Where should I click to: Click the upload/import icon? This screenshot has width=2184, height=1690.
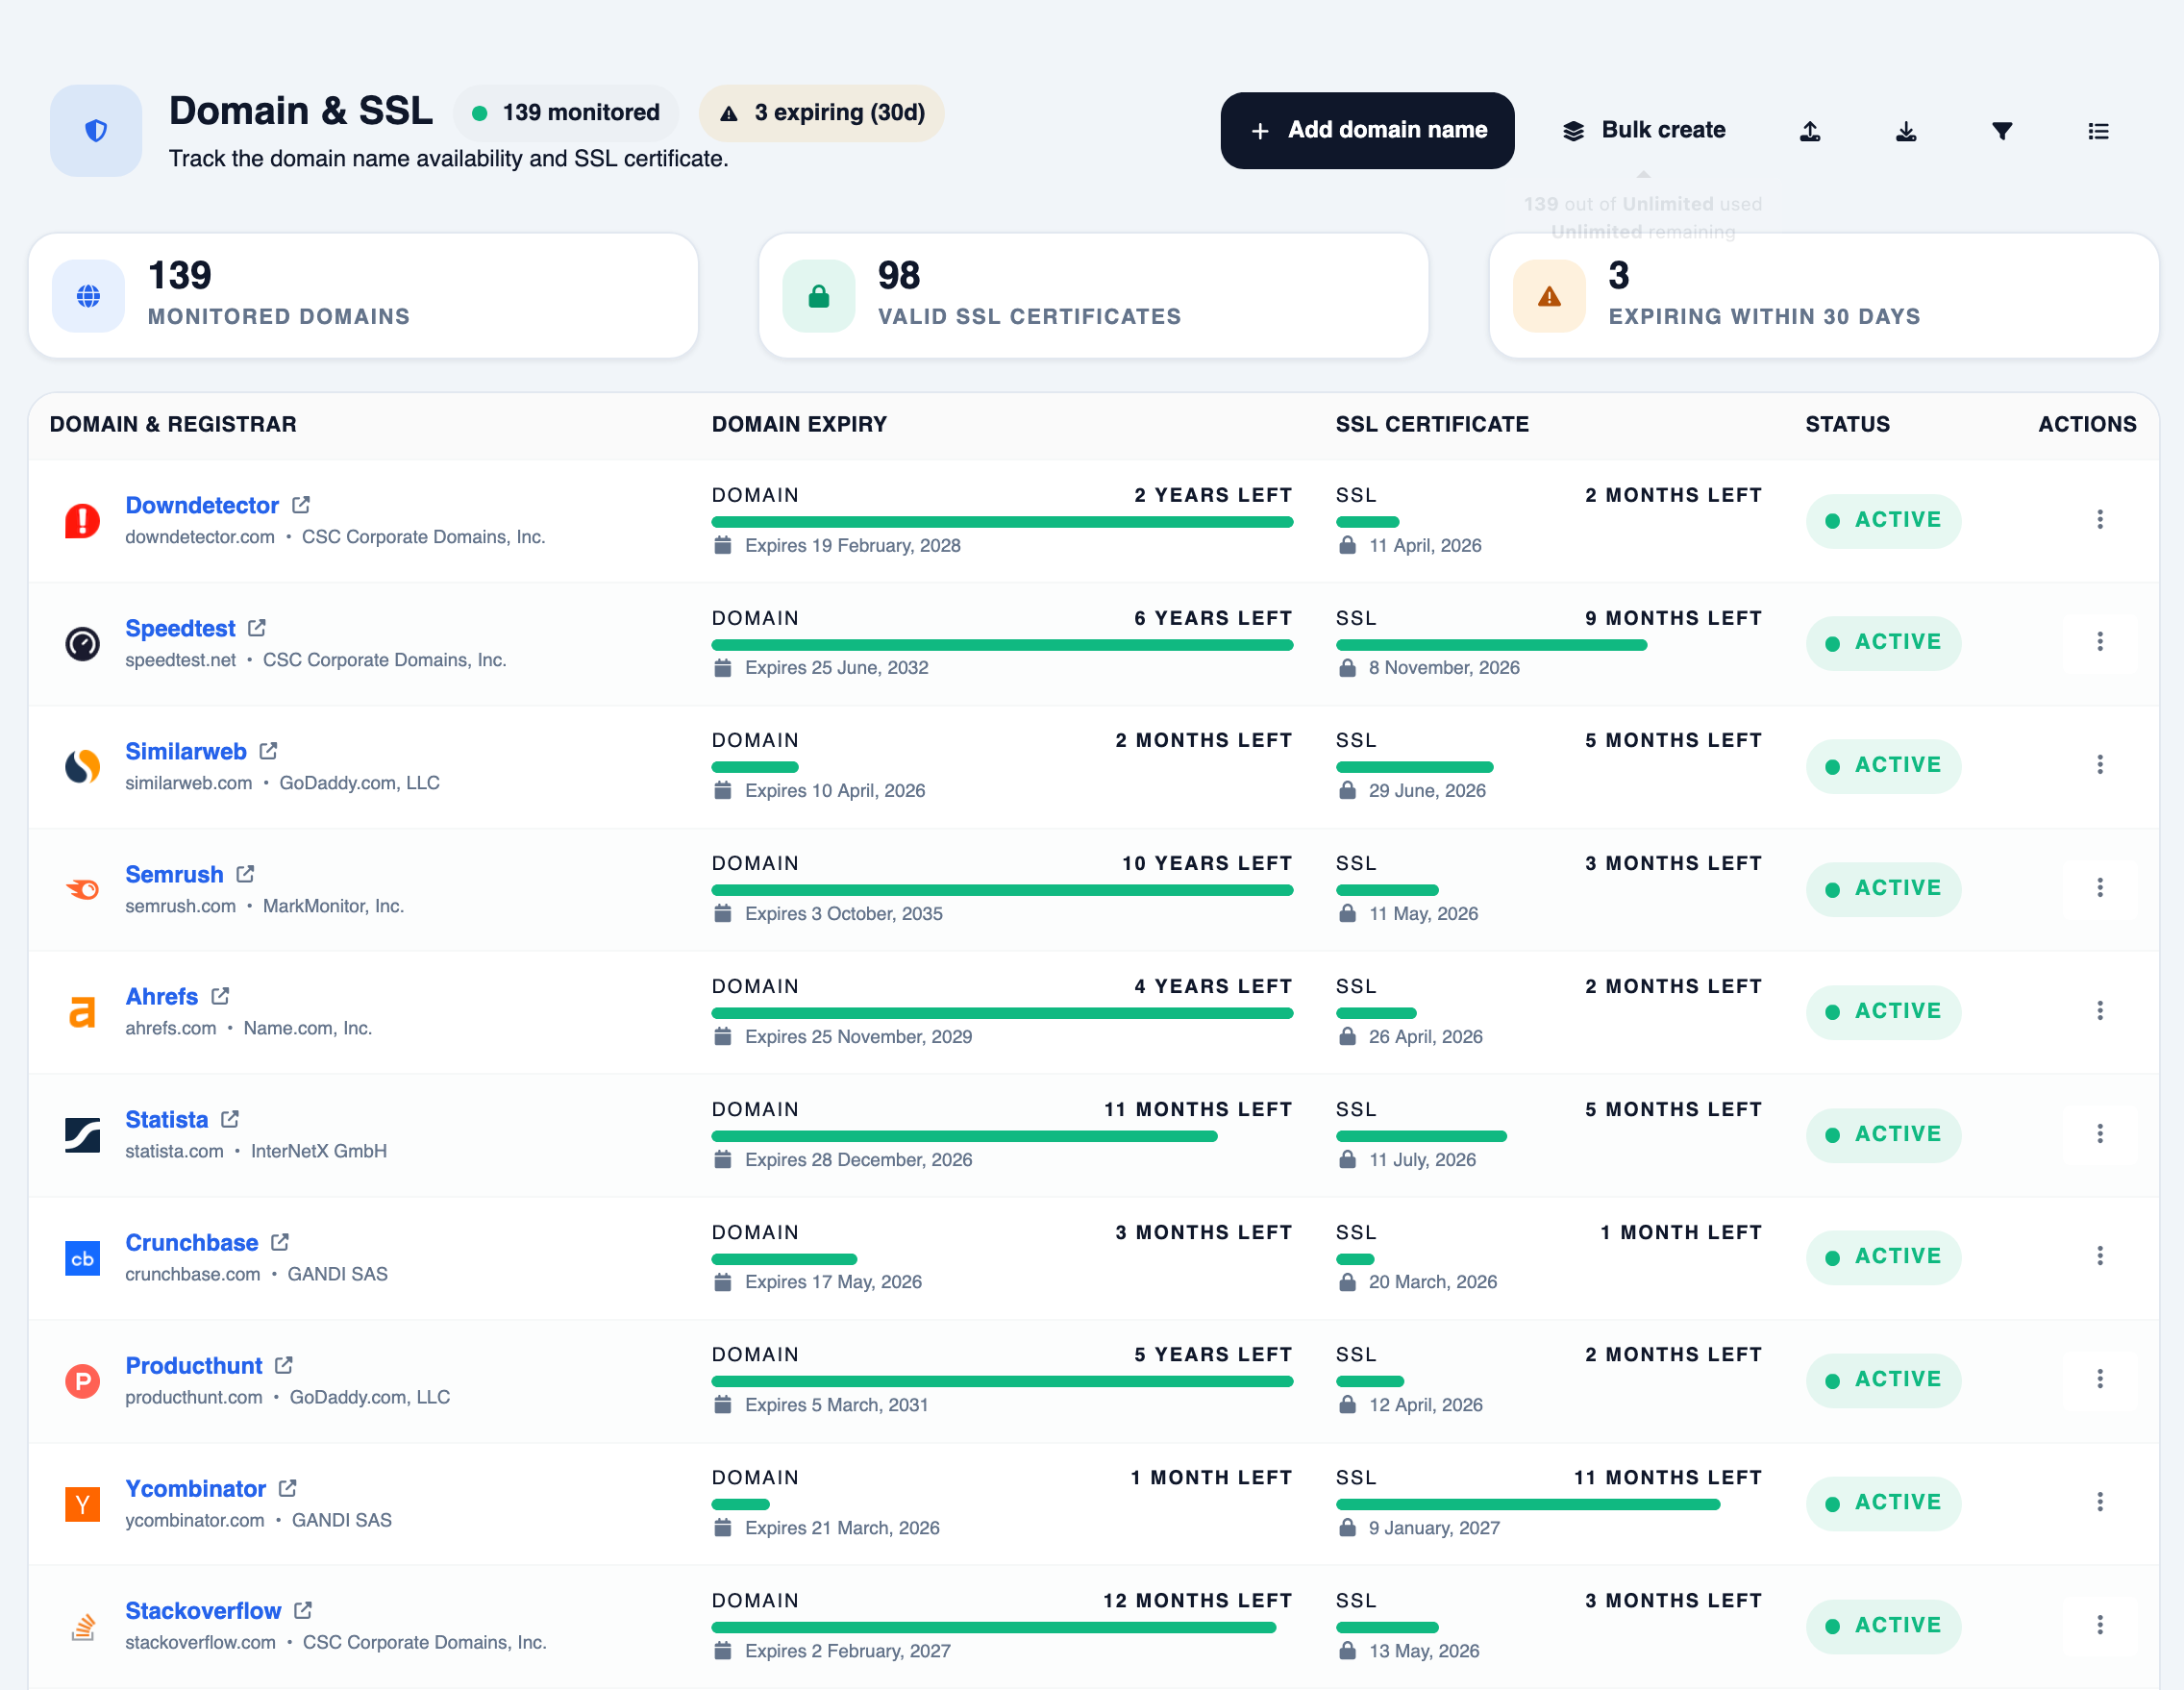tap(1810, 131)
